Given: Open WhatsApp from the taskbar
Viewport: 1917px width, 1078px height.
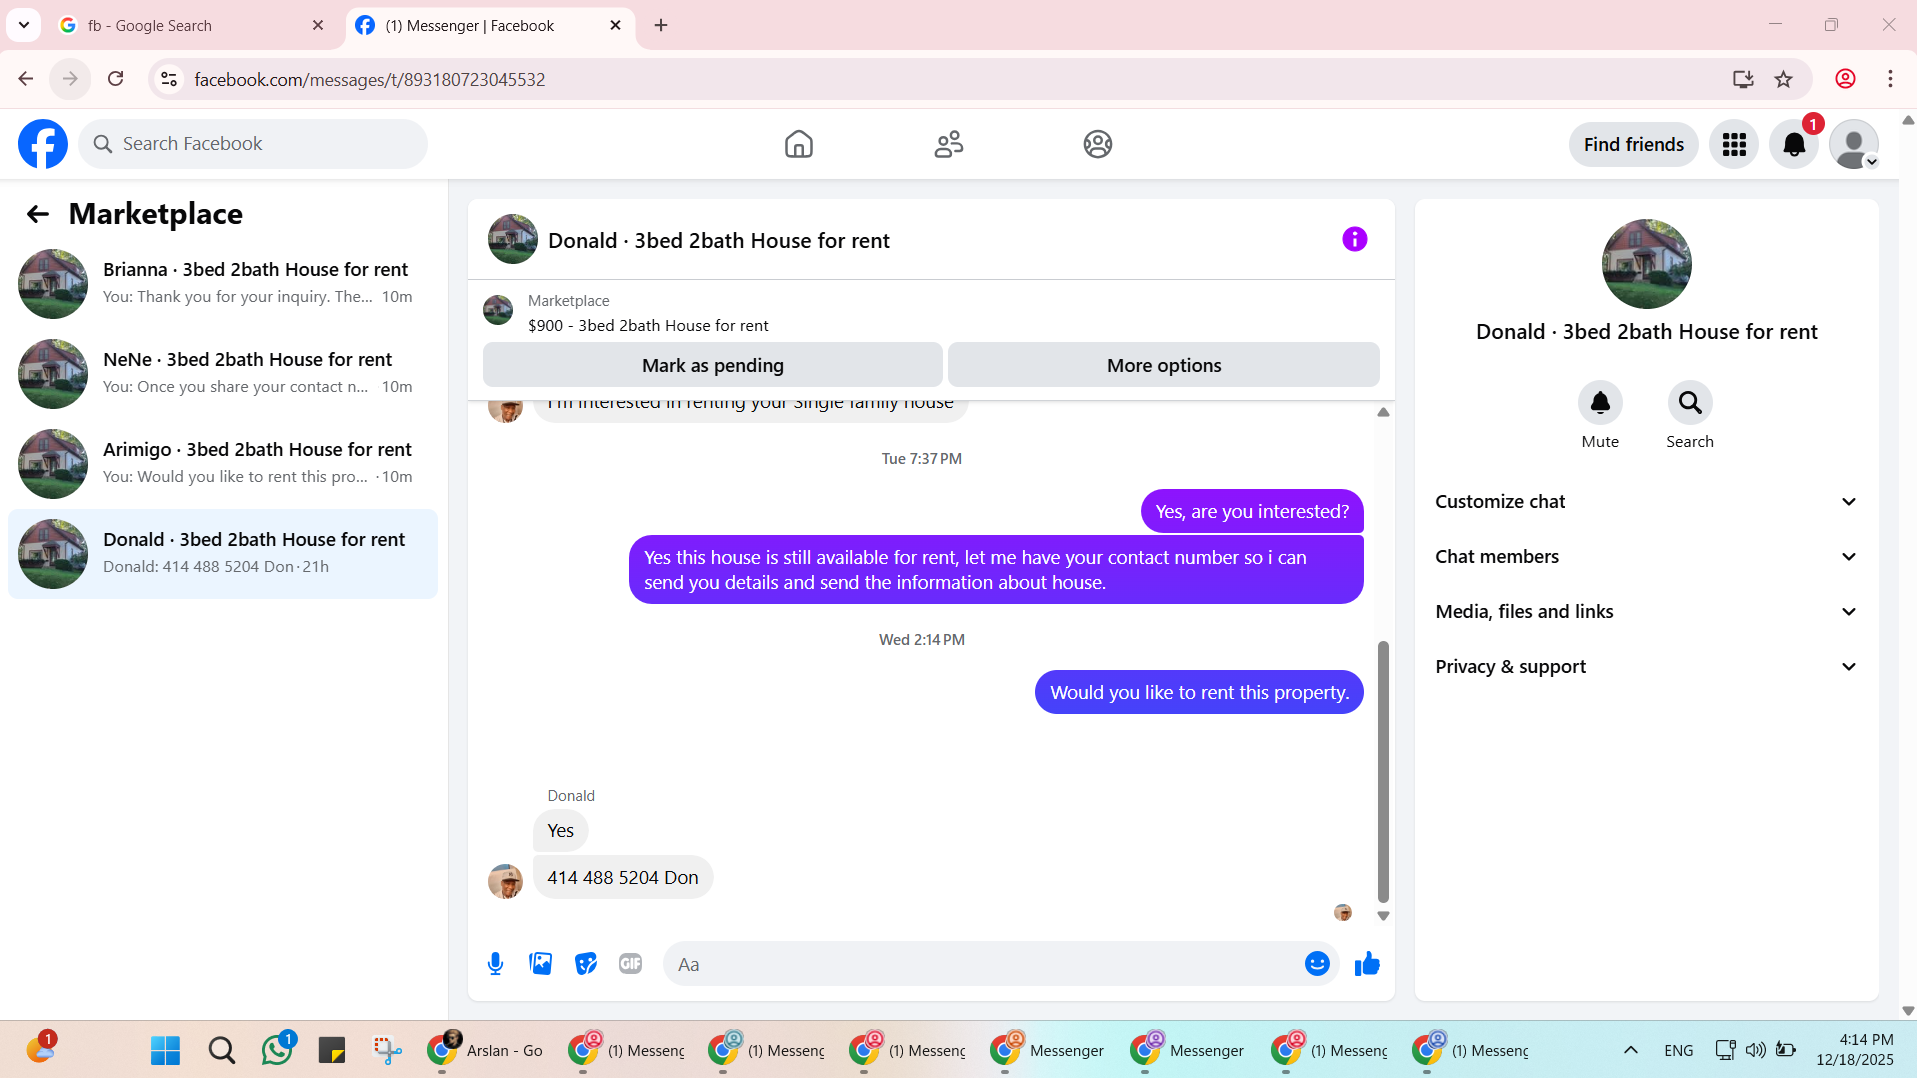Looking at the screenshot, I should coord(277,1050).
